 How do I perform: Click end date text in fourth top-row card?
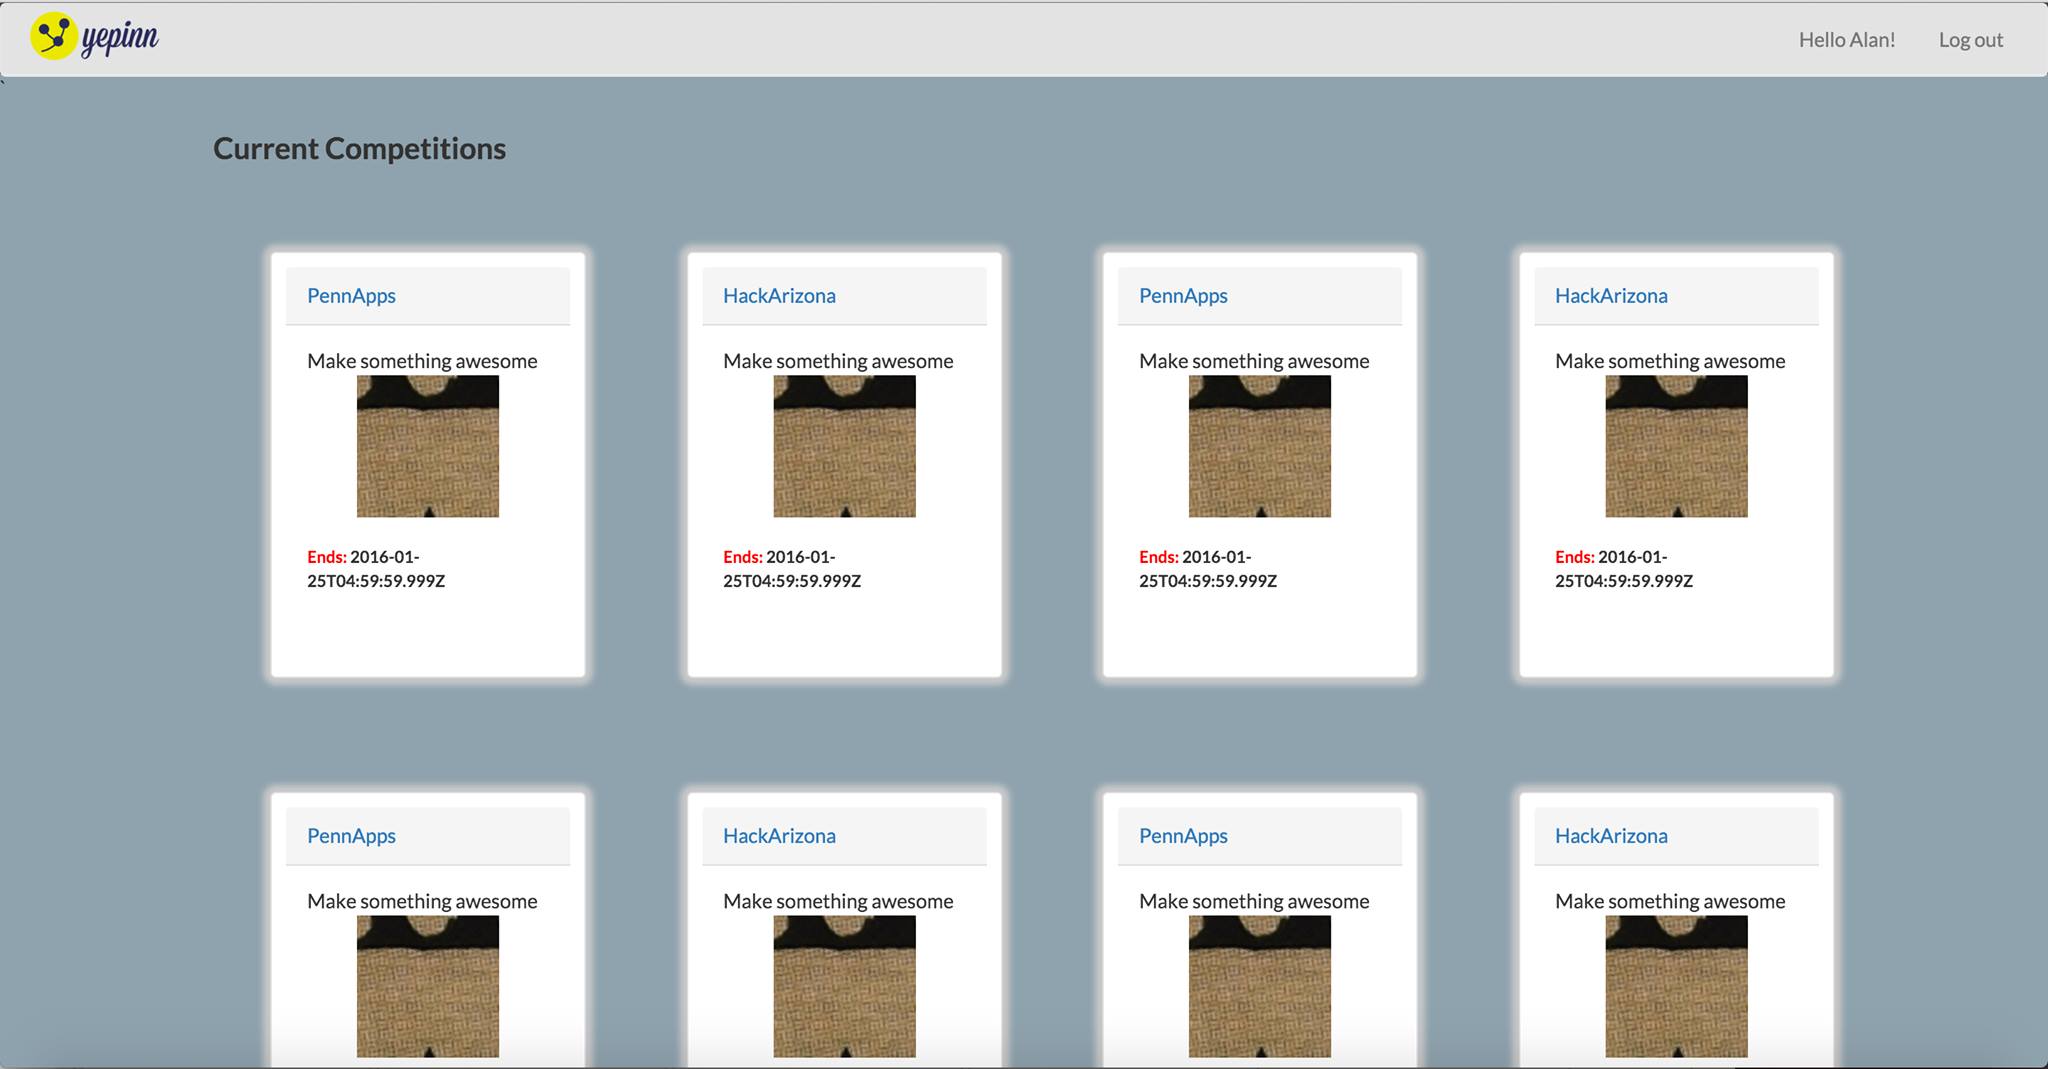[1624, 569]
